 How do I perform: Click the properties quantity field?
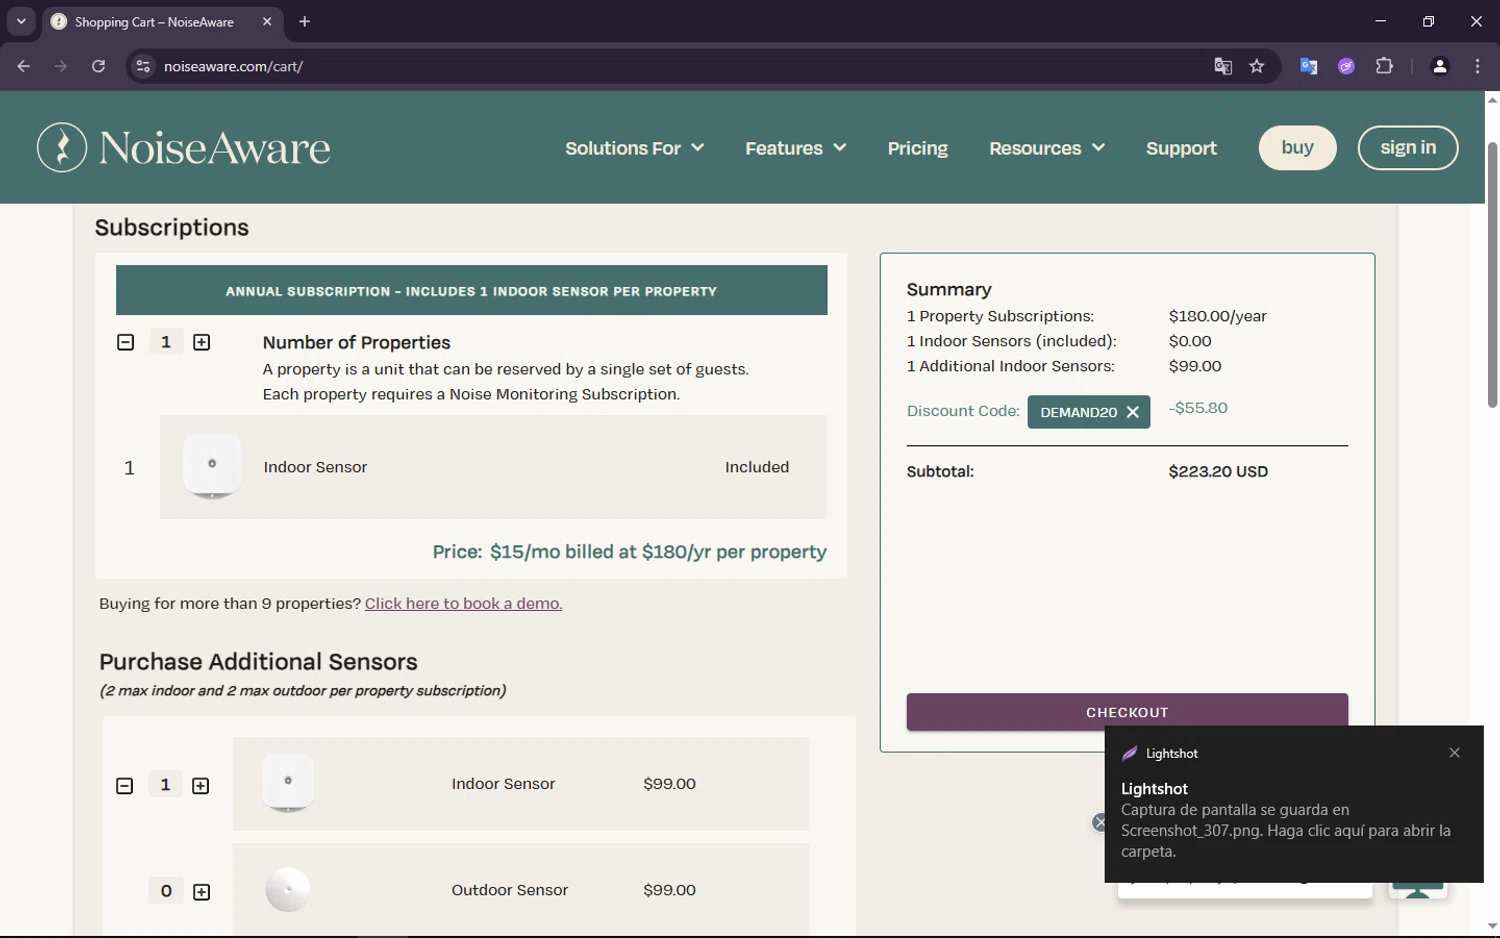tap(166, 343)
